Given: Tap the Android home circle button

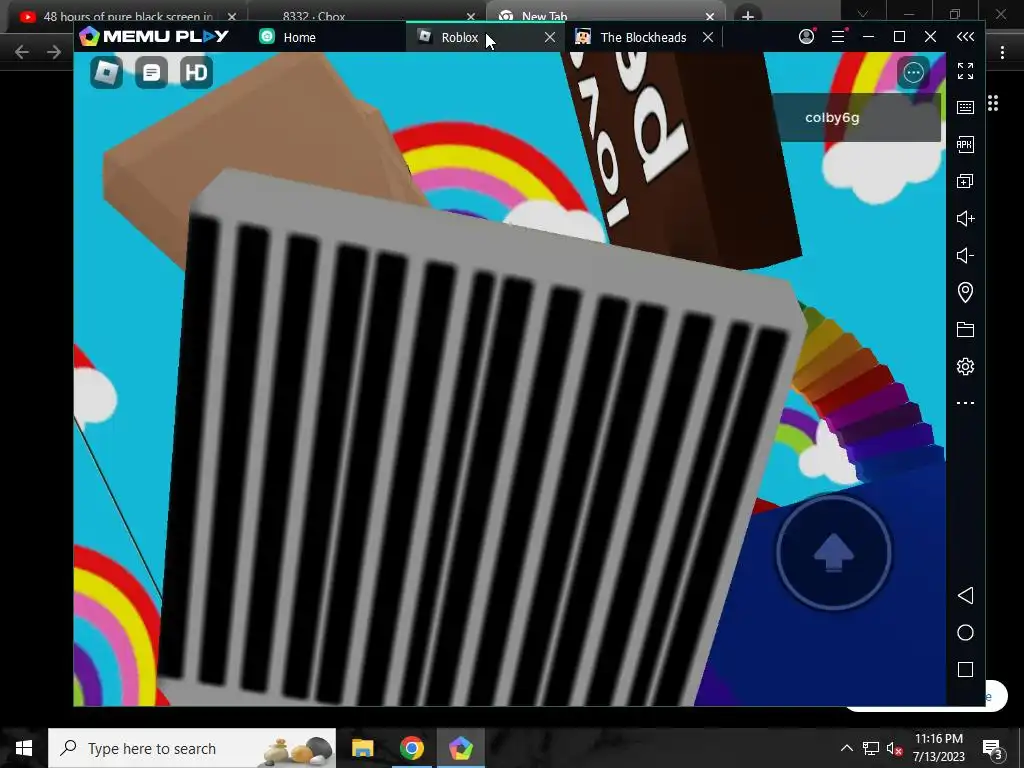Looking at the screenshot, I should 965,632.
